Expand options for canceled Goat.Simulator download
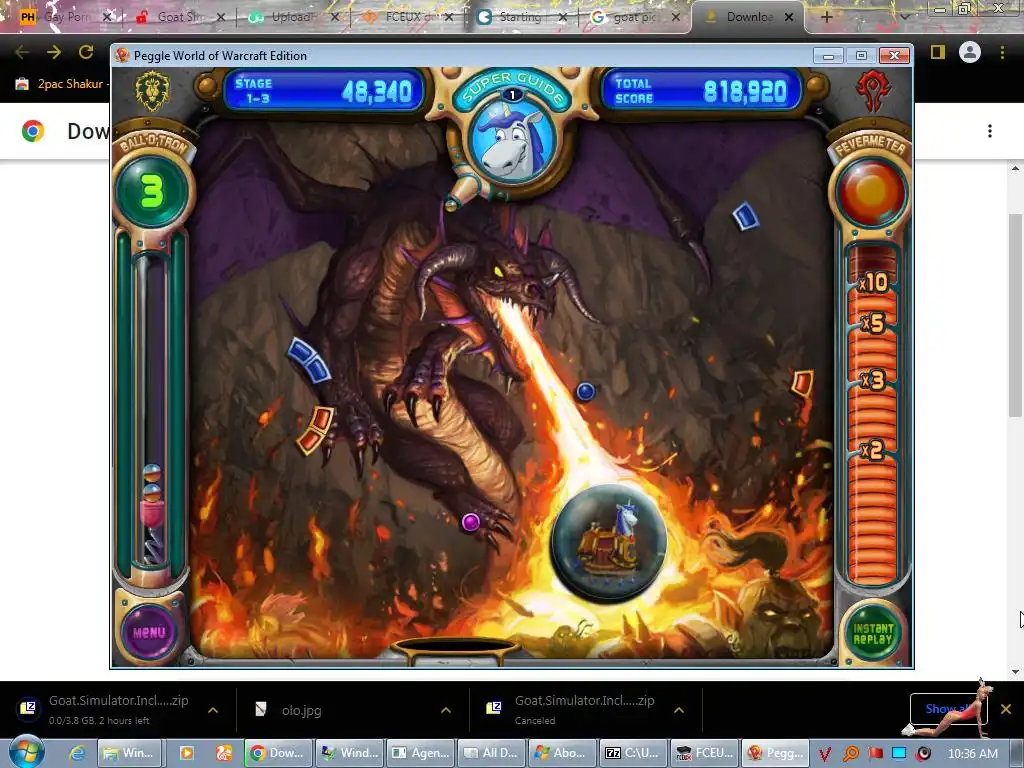 (679, 710)
